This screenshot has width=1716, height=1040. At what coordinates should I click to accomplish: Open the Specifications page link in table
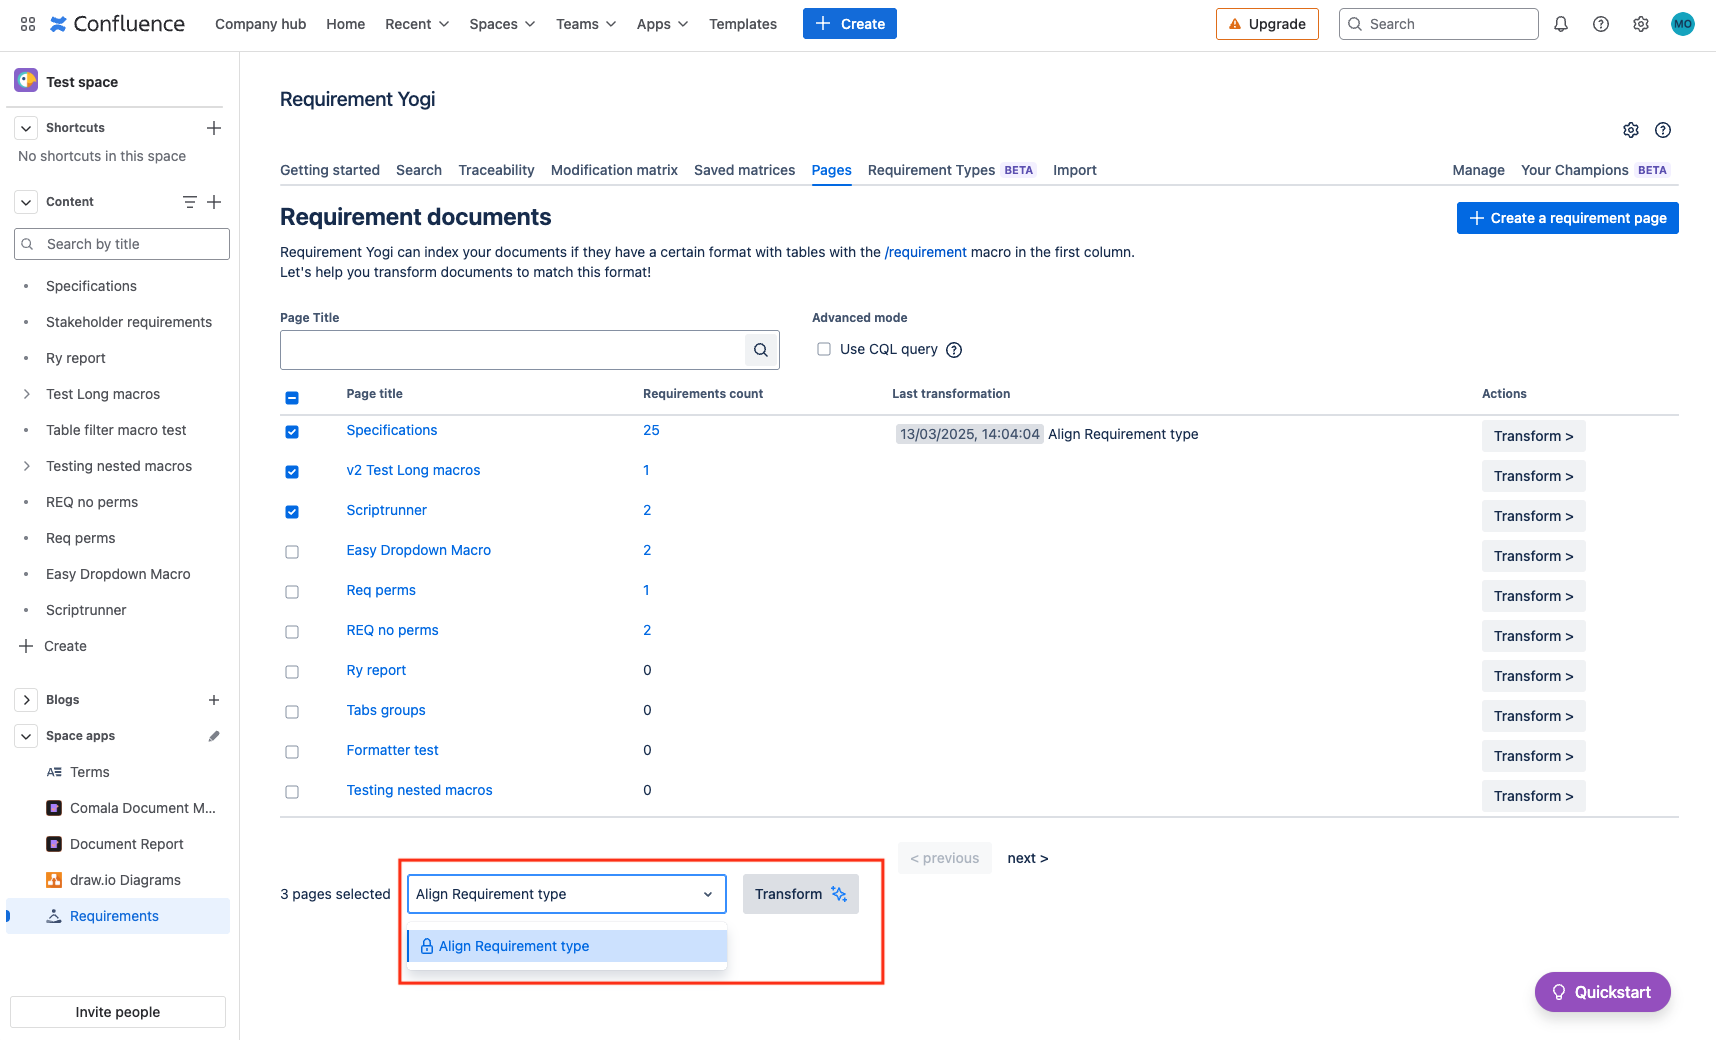(x=391, y=430)
